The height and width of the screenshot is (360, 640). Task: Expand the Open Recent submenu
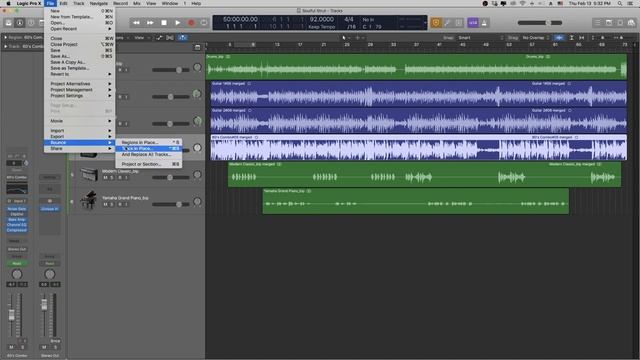click(80, 29)
